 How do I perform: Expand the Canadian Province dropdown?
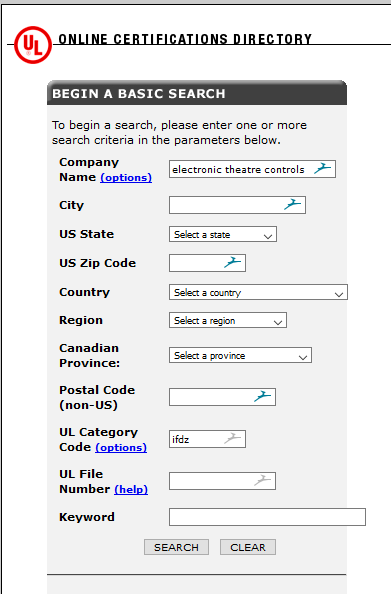(x=240, y=355)
